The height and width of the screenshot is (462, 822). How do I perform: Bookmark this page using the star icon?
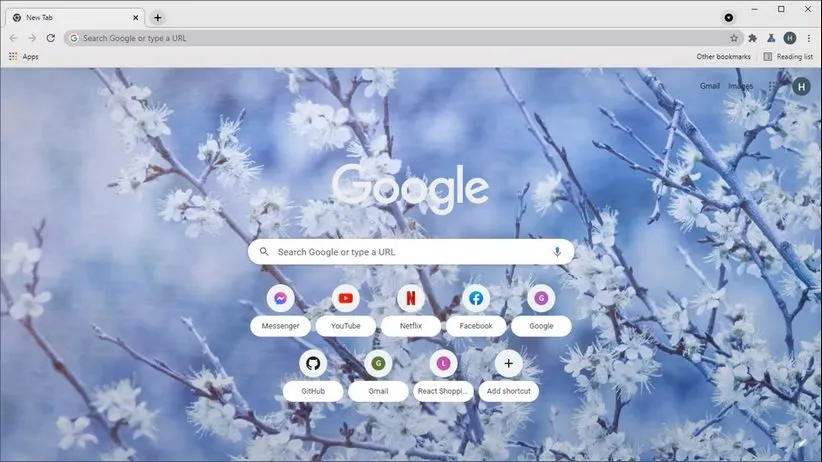734,38
